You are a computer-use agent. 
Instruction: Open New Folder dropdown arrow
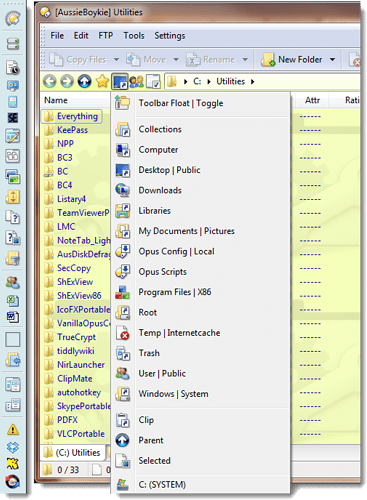coord(332,60)
